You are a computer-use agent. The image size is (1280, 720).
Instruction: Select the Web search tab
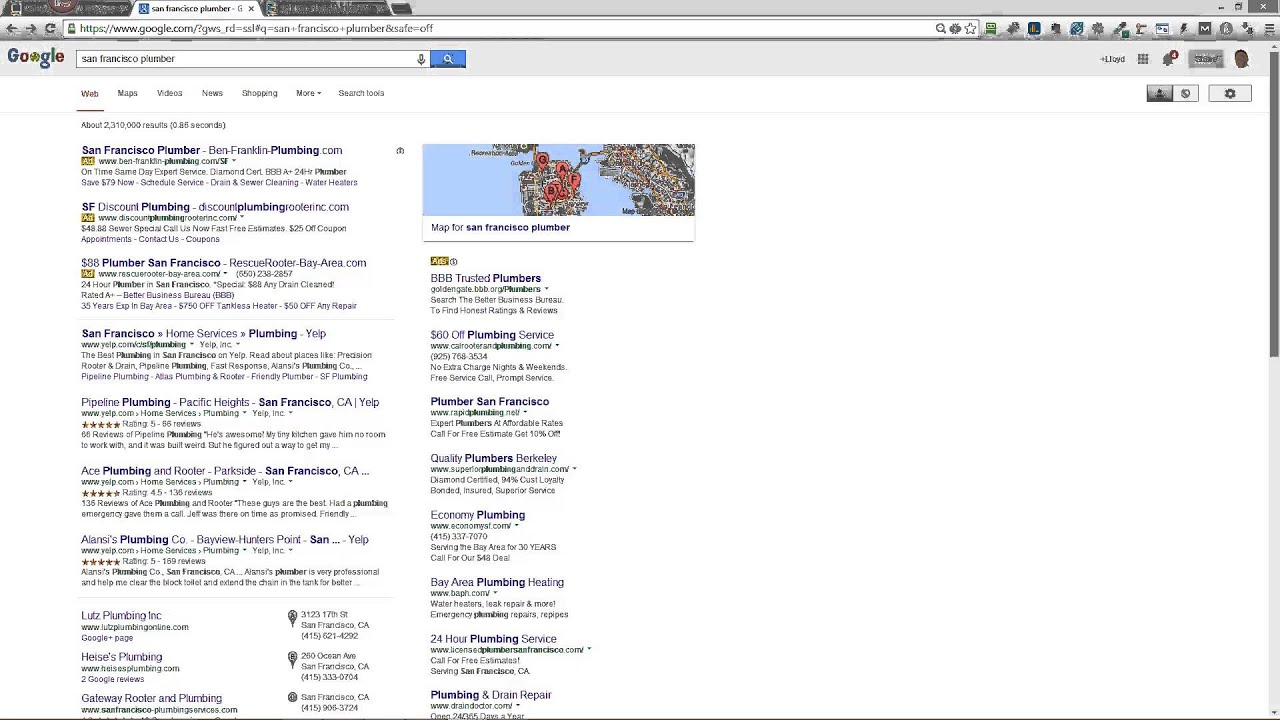click(90, 94)
